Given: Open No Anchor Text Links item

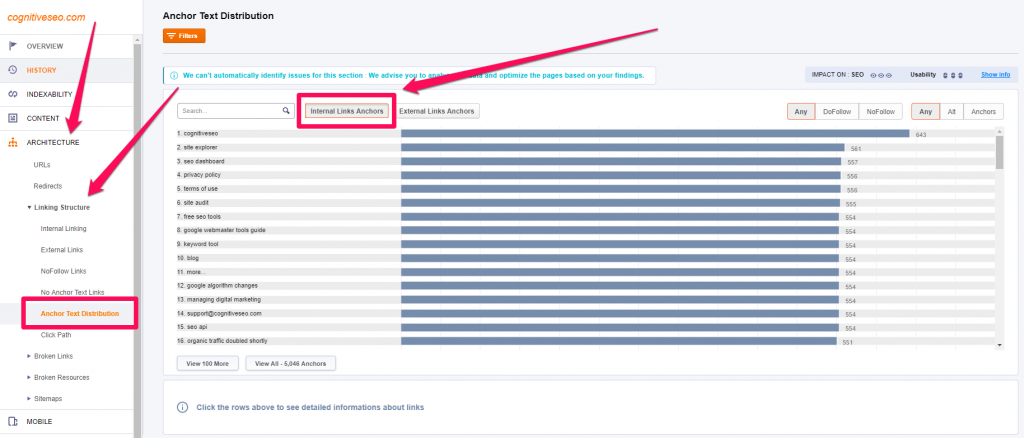Looking at the screenshot, I should 72,292.
